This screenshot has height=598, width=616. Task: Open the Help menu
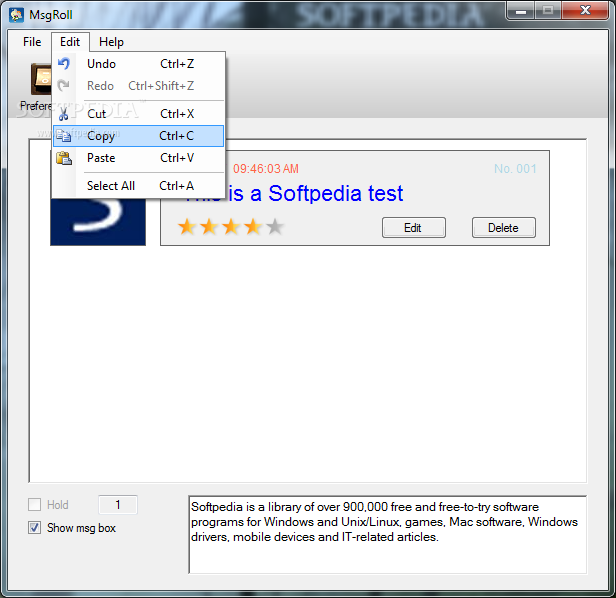pos(111,42)
